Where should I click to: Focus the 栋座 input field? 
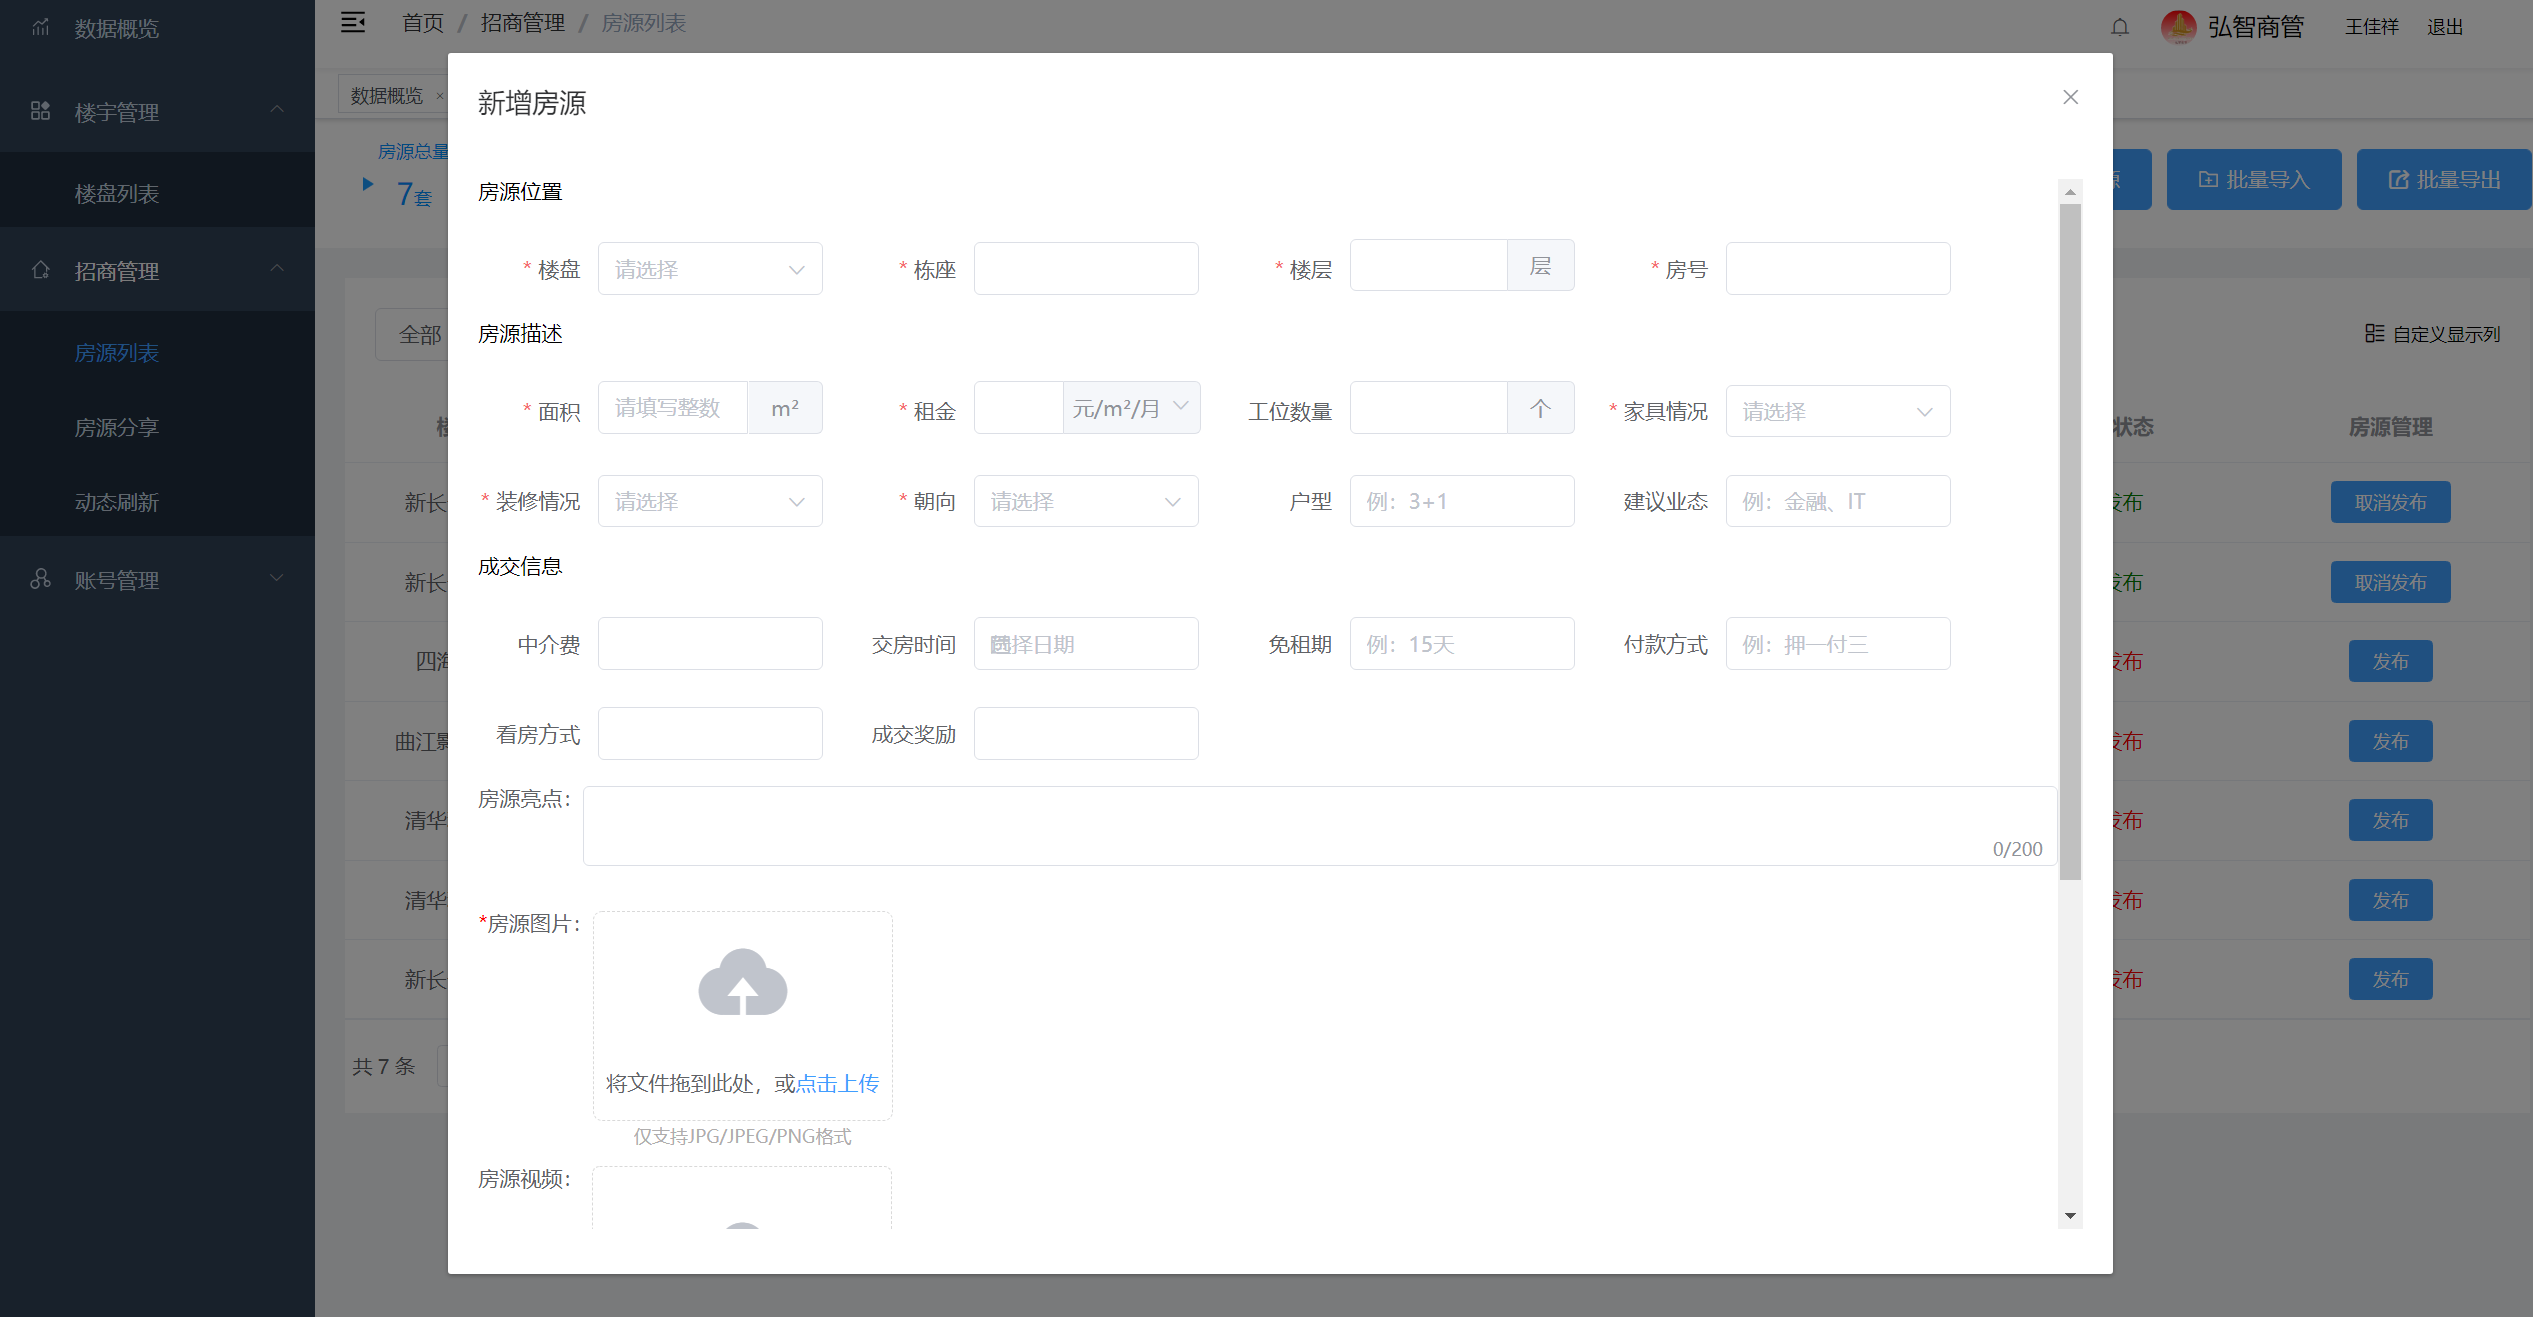pyautogui.click(x=1086, y=269)
